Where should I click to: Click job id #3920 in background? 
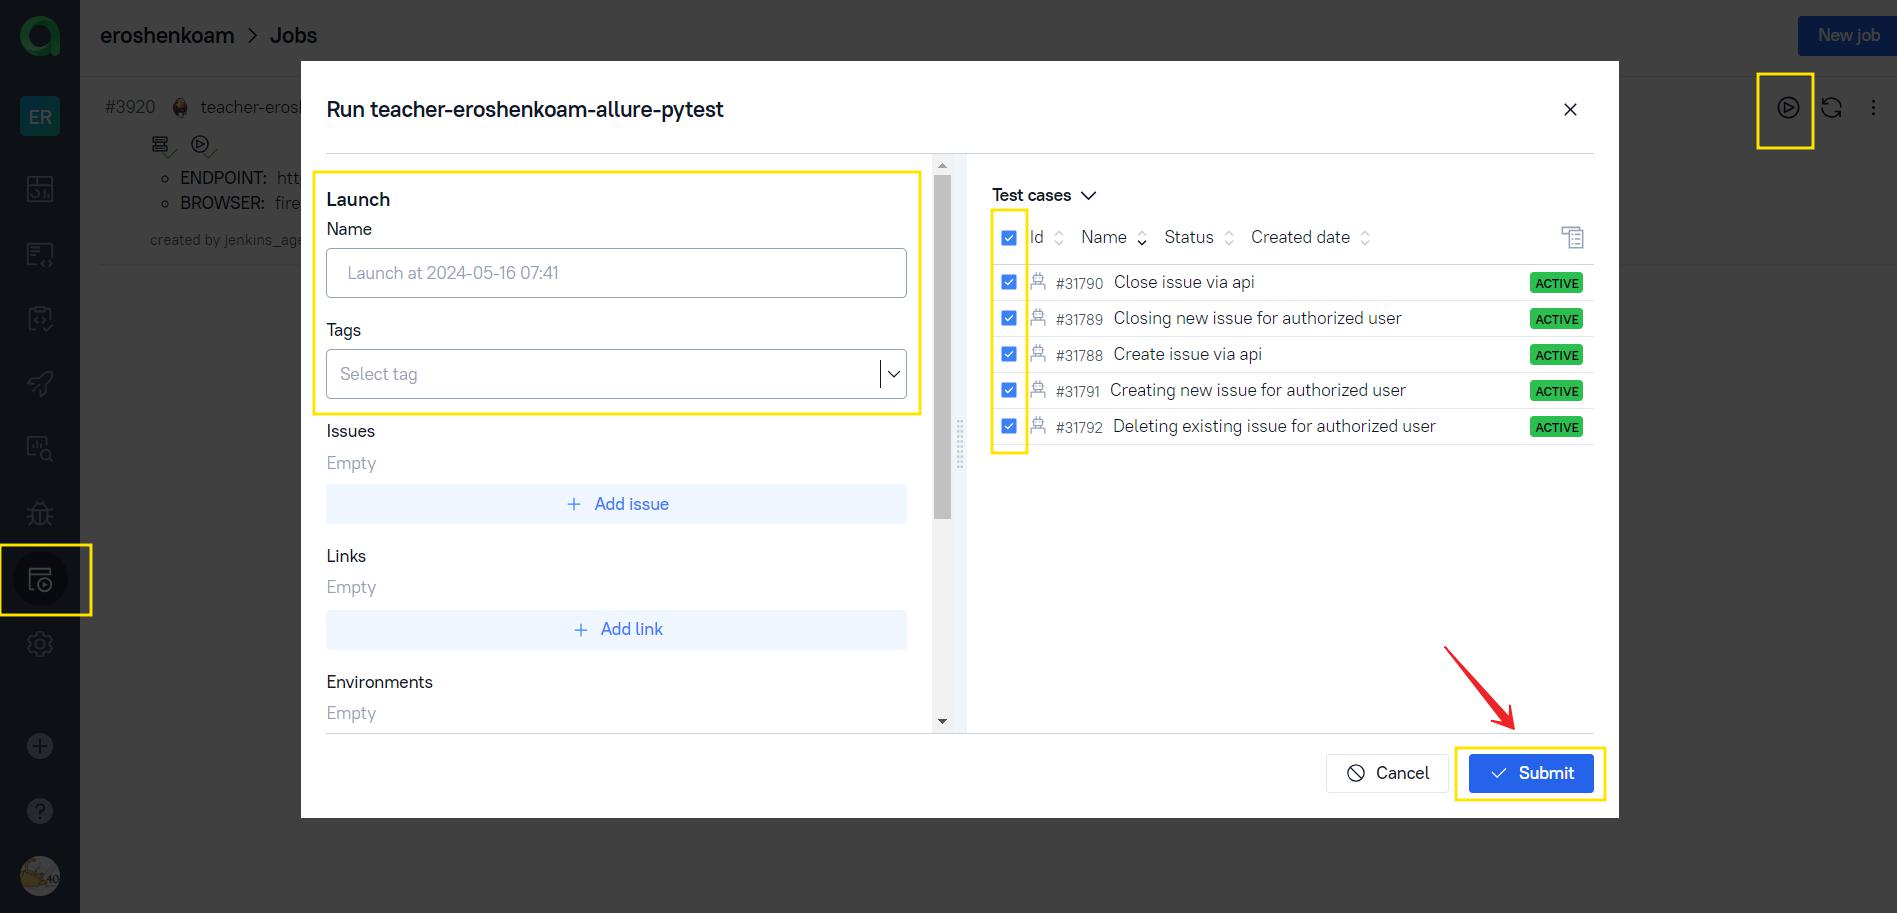pyautogui.click(x=130, y=107)
